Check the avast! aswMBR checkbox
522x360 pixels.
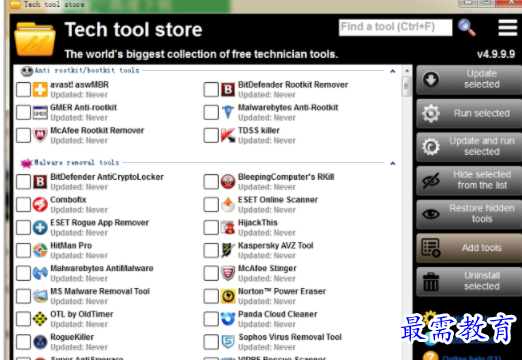click(x=23, y=90)
